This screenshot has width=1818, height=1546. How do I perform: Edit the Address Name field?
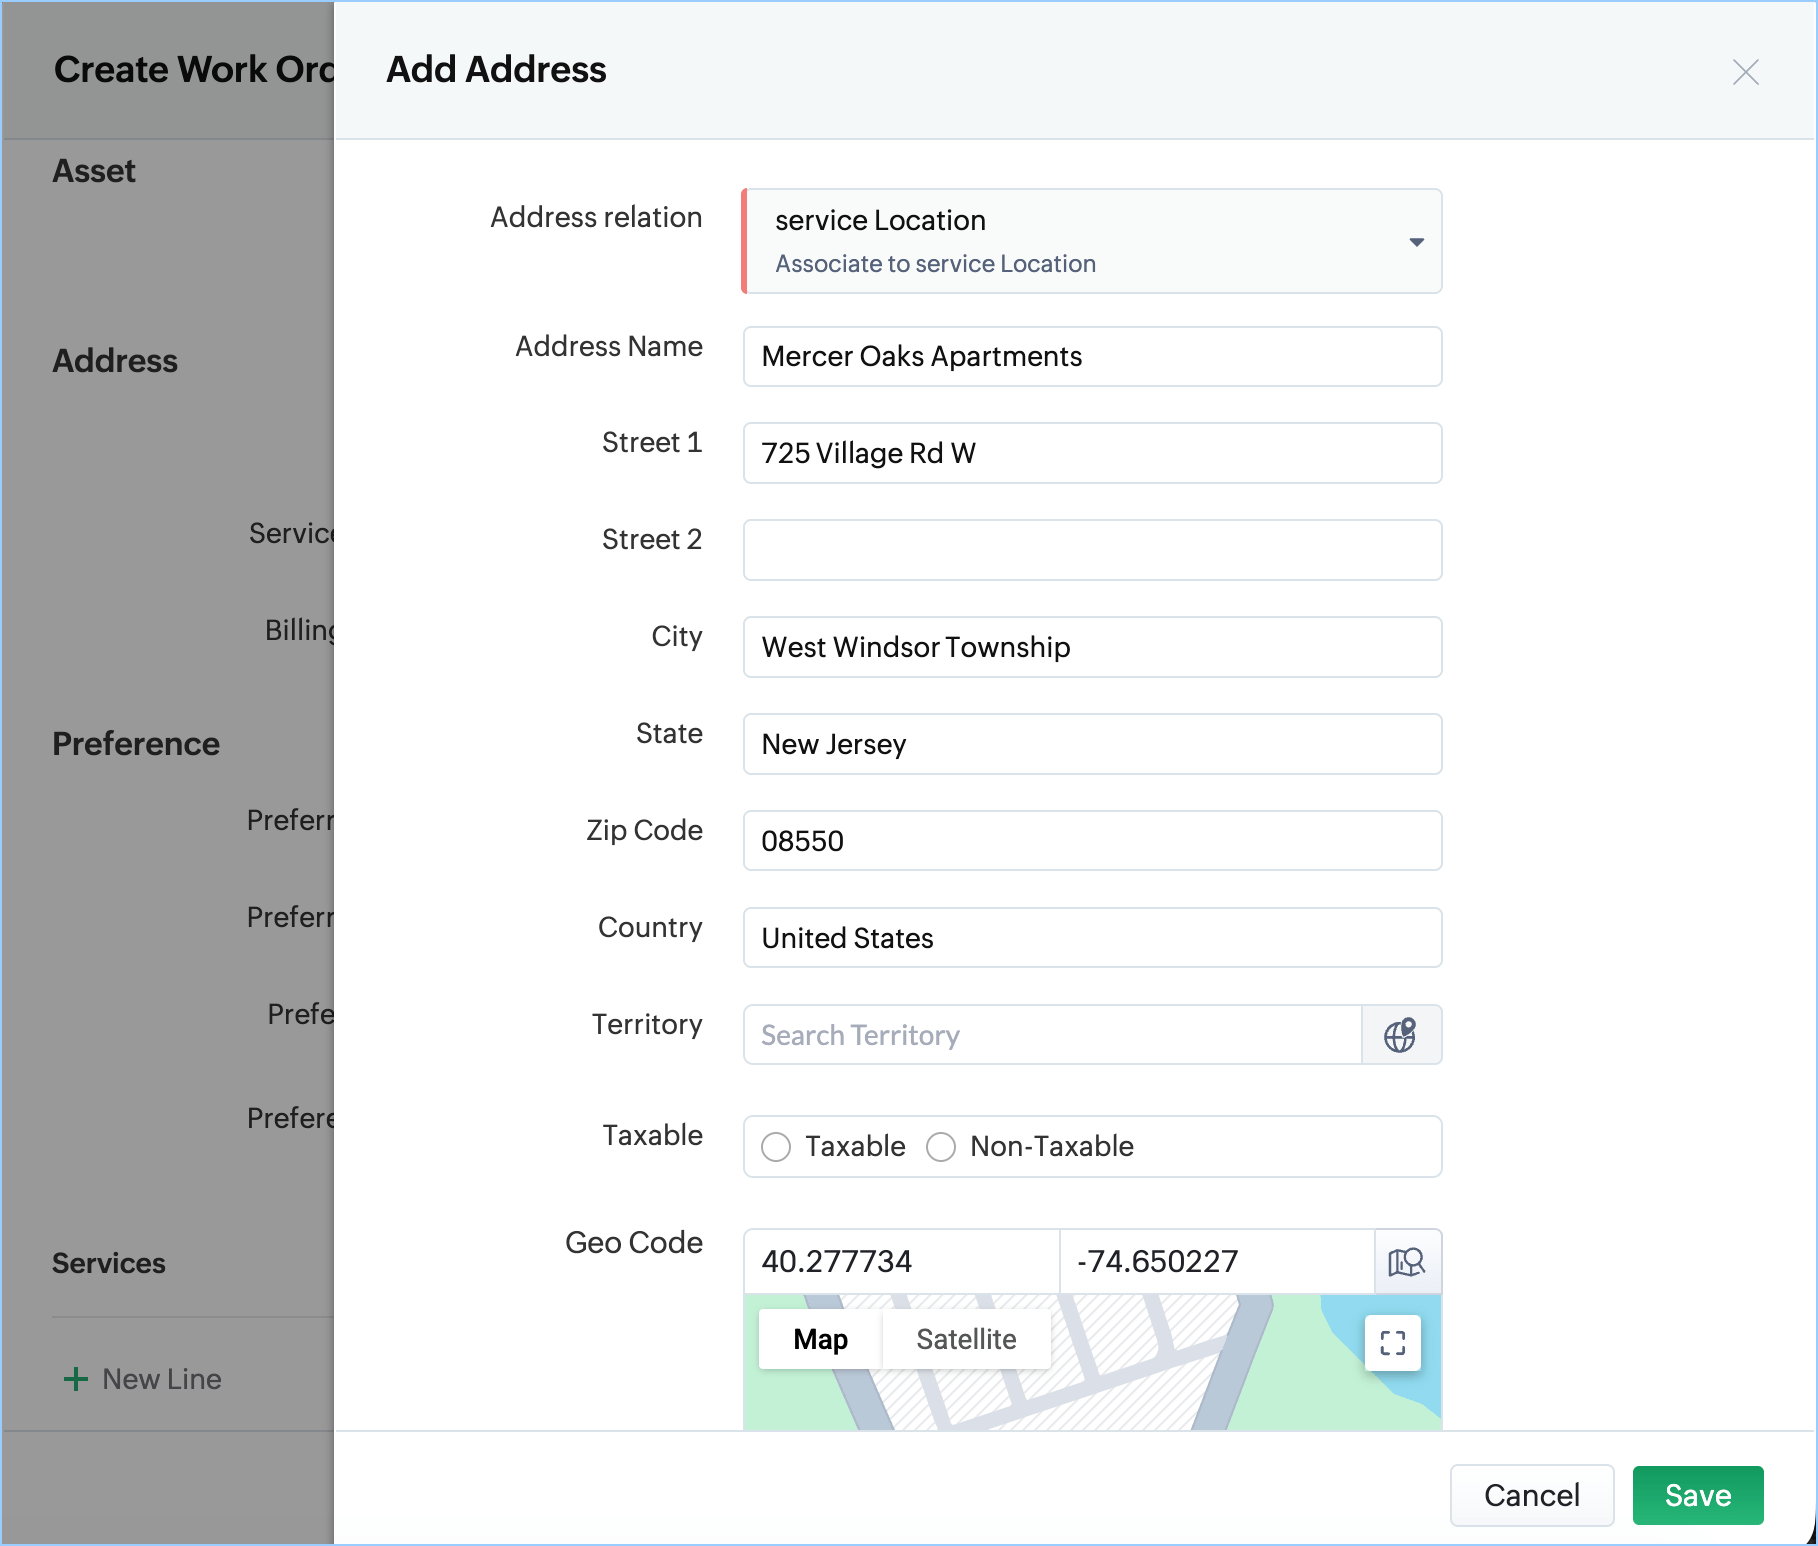pos(1092,356)
